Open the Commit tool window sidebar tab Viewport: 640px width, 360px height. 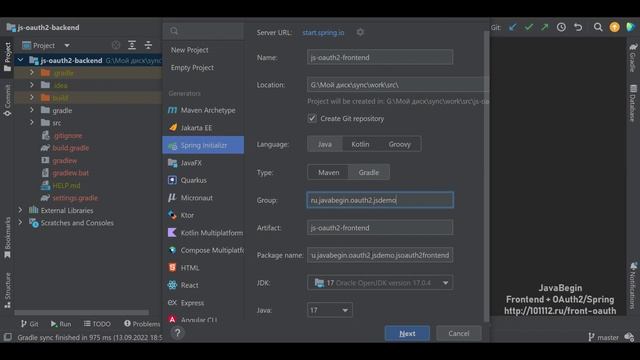click(x=7, y=100)
